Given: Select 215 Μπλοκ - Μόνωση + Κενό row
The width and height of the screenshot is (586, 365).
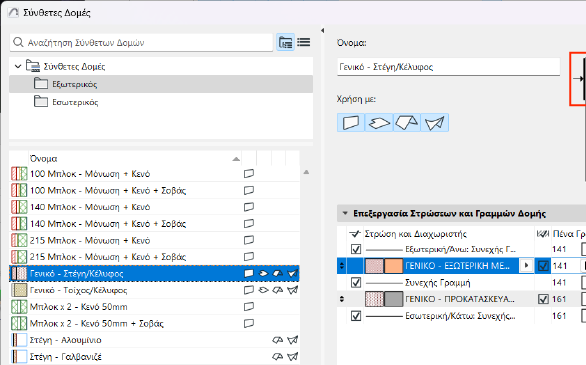Looking at the screenshot, I should click(154, 240).
